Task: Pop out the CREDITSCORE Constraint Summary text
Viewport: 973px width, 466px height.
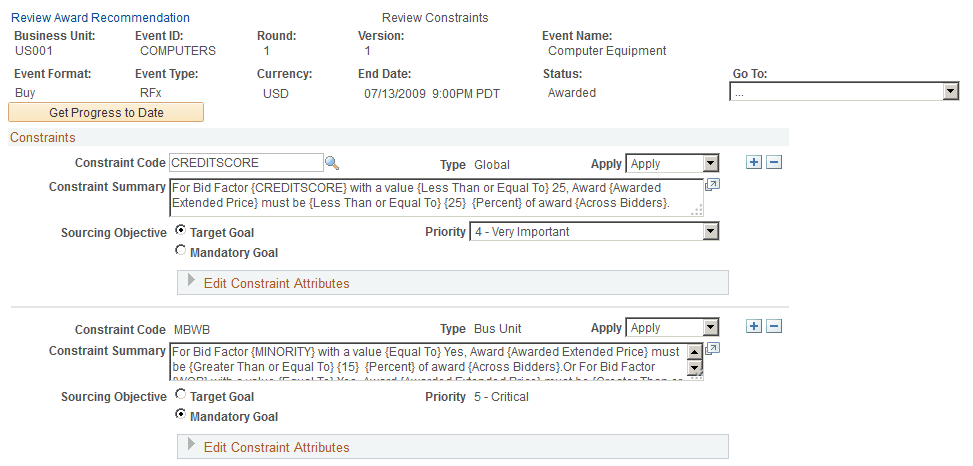Action: [712, 186]
